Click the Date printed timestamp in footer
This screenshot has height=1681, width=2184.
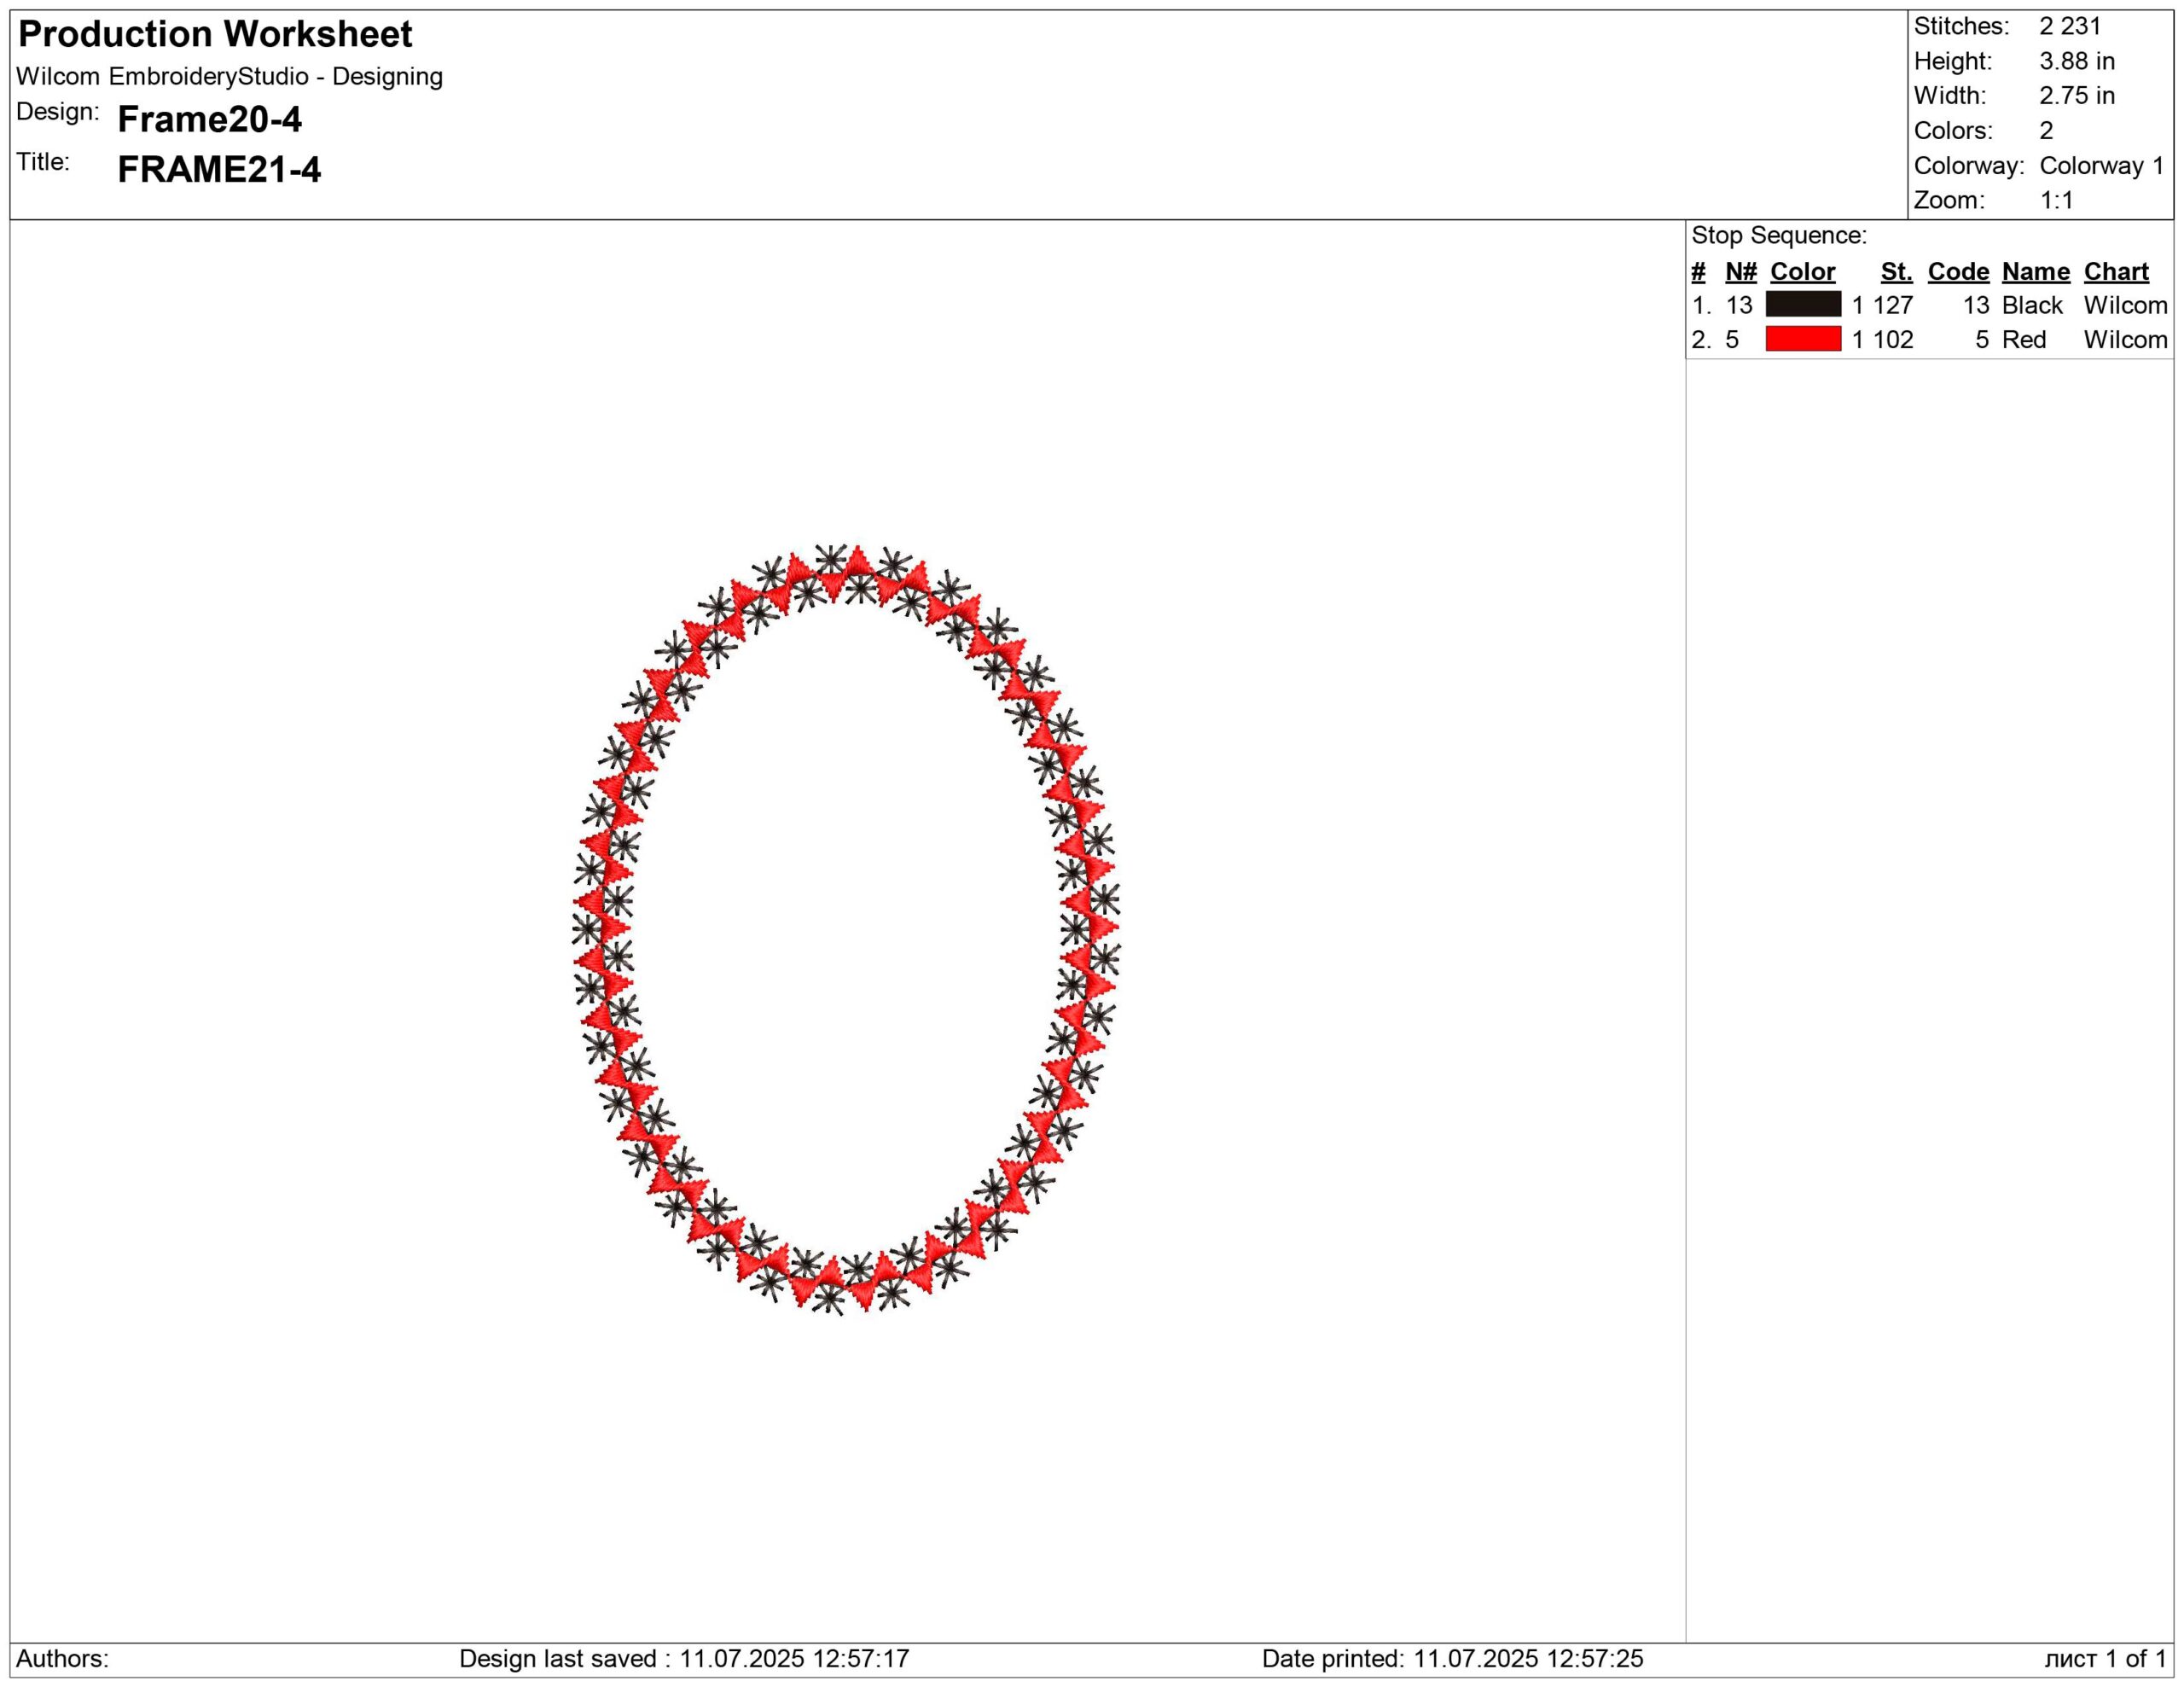[x=1452, y=1659]
